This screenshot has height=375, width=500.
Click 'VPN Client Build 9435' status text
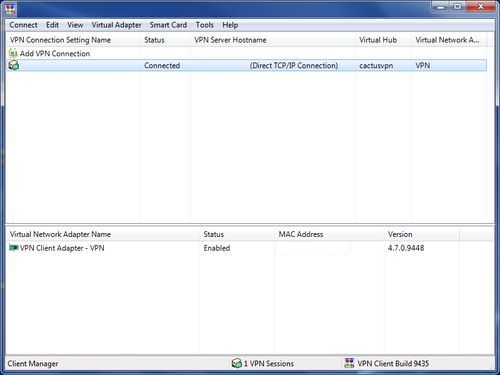click(x=393, y=364)
